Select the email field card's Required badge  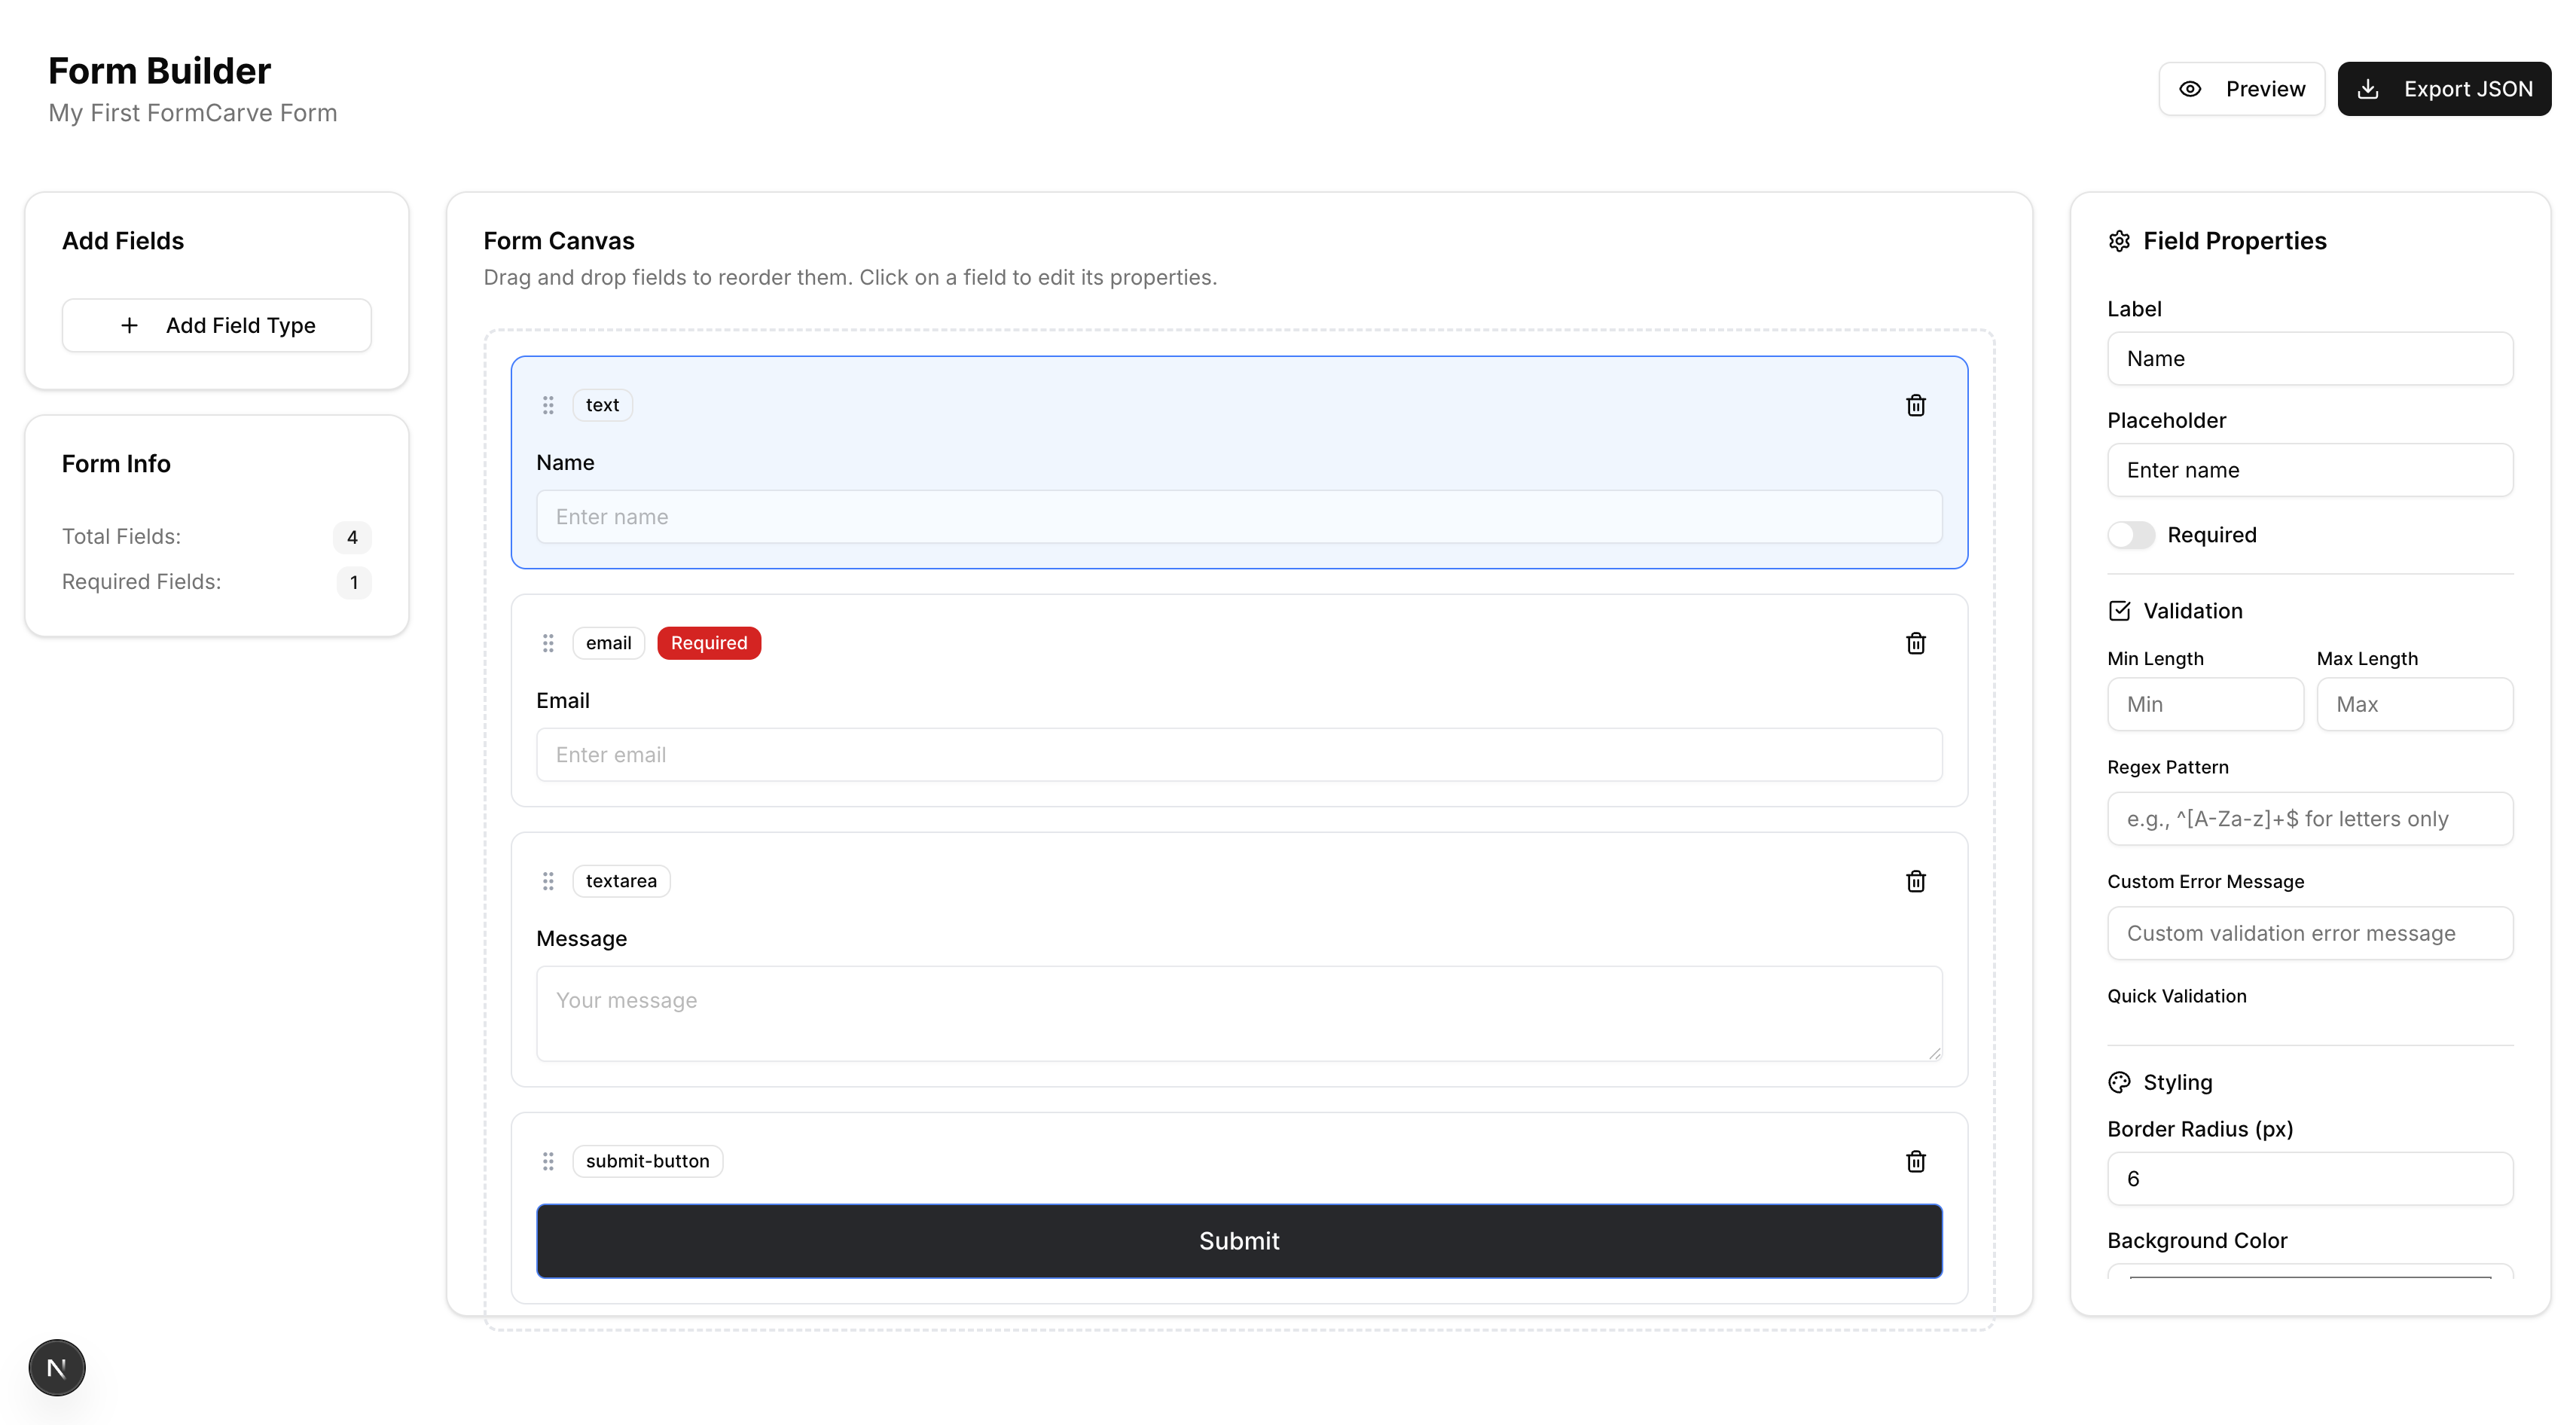click(x=708, y=643)
